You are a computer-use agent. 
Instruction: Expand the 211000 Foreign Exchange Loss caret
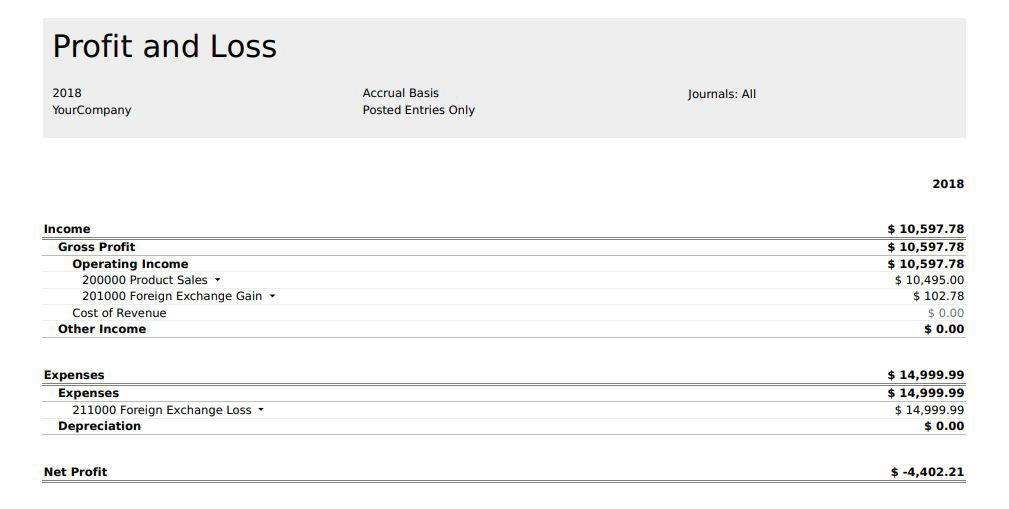261,410
